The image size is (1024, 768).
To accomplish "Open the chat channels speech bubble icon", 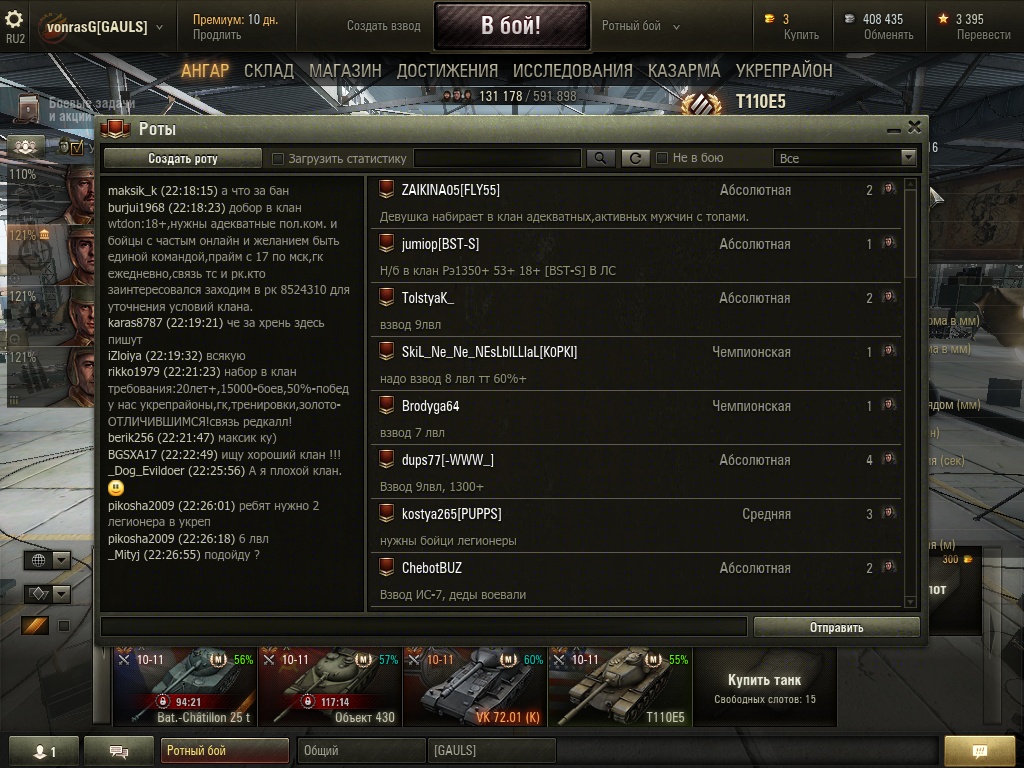I will tap(119, 751).
